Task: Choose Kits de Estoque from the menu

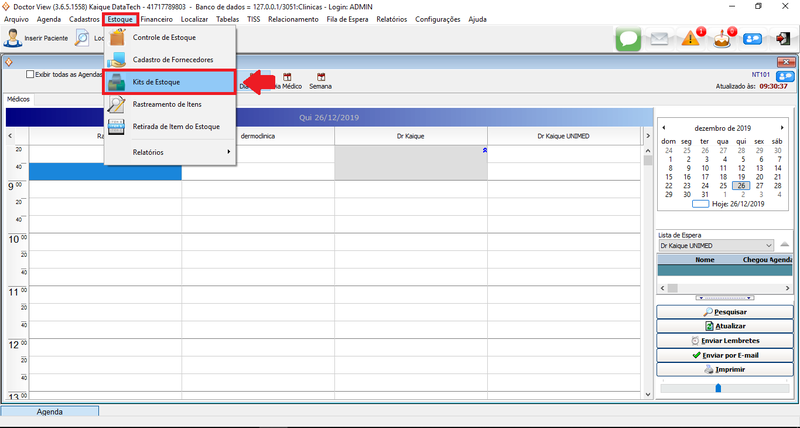Action: [x=170, y=81]
